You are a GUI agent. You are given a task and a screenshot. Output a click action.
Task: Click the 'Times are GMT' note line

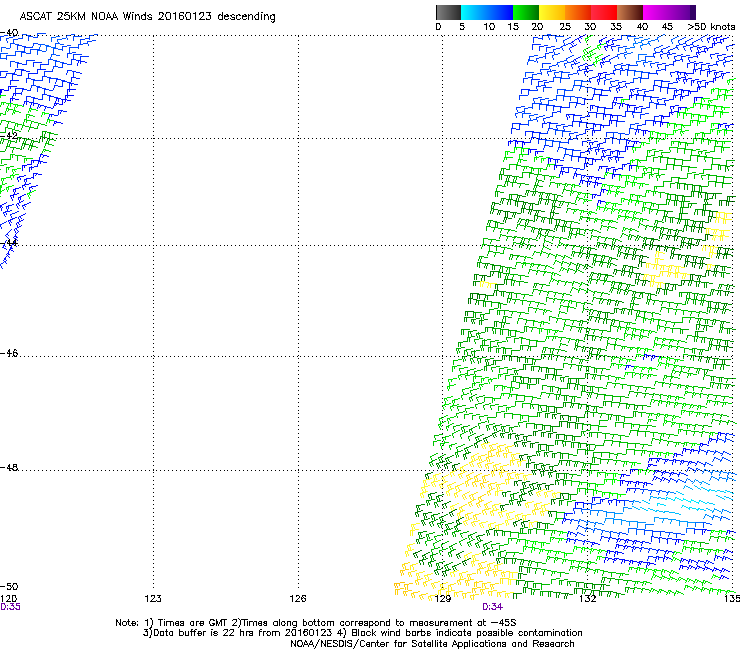pos(315,623)
